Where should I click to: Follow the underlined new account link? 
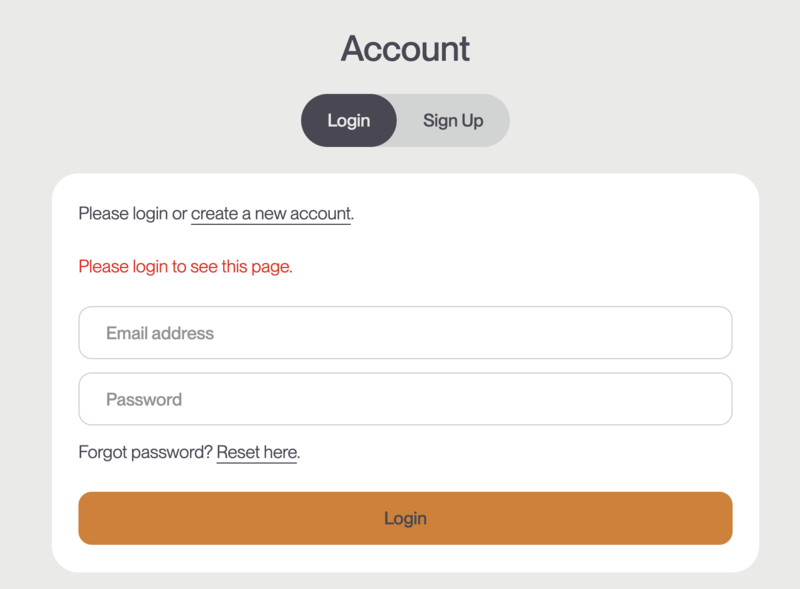(270, 213)
